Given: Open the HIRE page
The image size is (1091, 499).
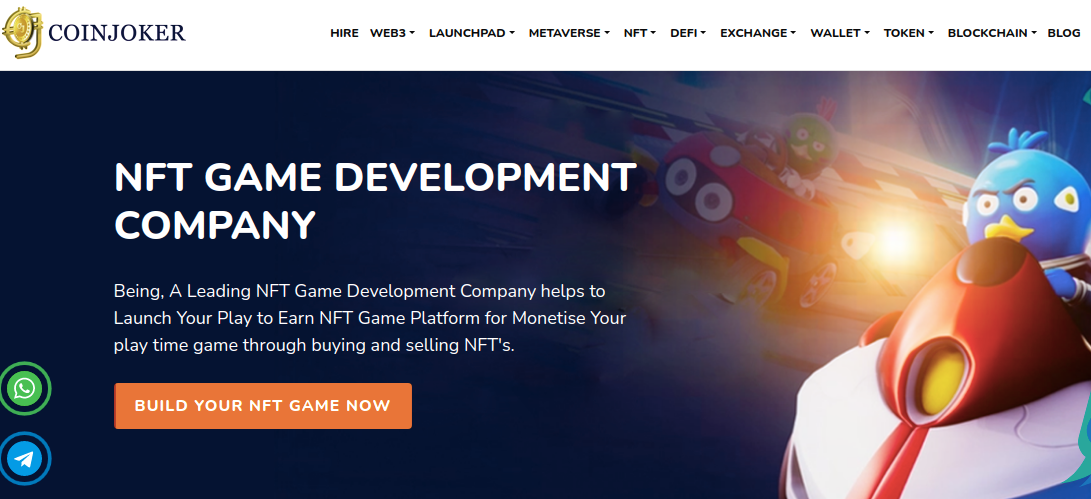Looking at the screenshot, I should pos(344,33).
